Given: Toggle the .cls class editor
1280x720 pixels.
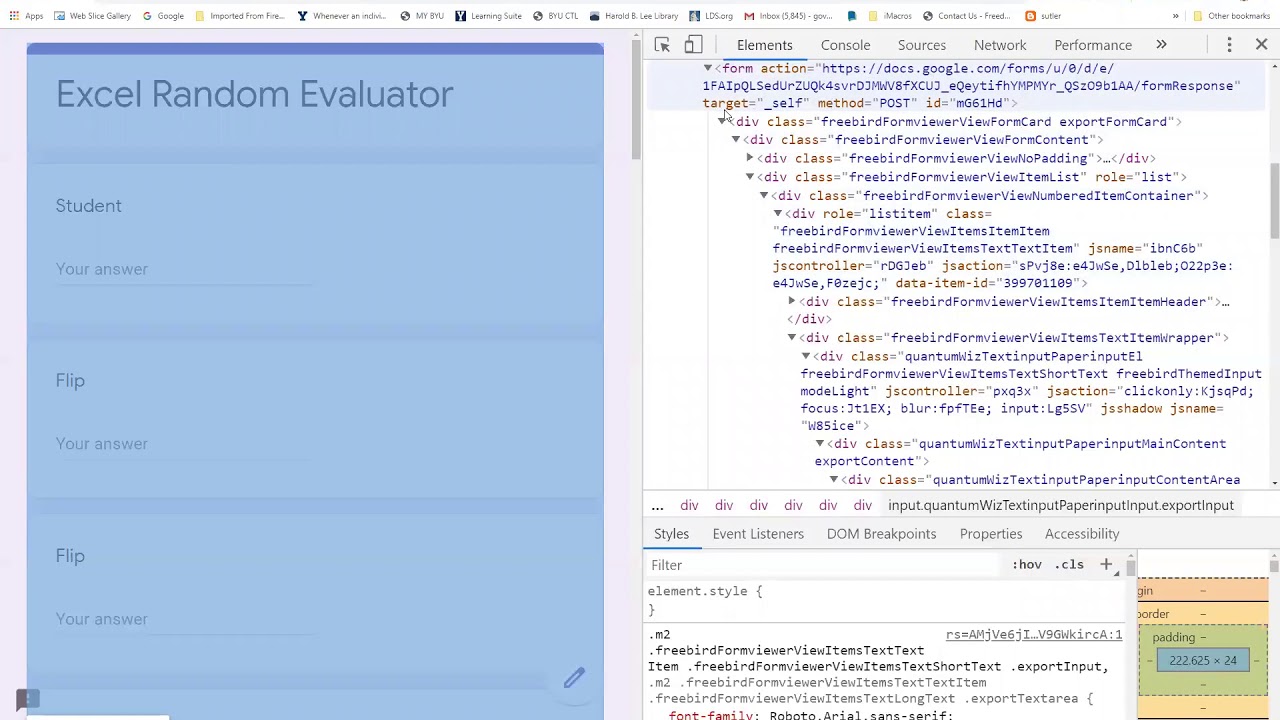Looking at the screenshot, I should click(x=1070, y=565).
